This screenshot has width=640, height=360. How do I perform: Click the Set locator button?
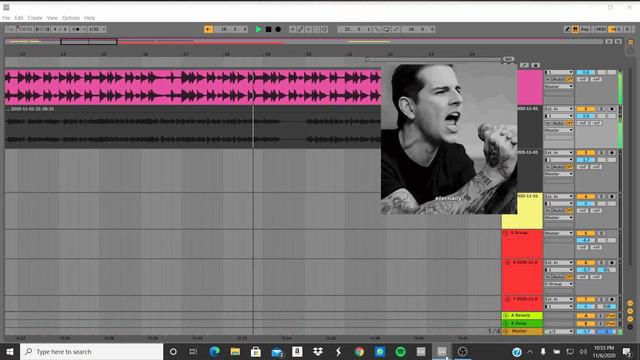coord(508,59)
